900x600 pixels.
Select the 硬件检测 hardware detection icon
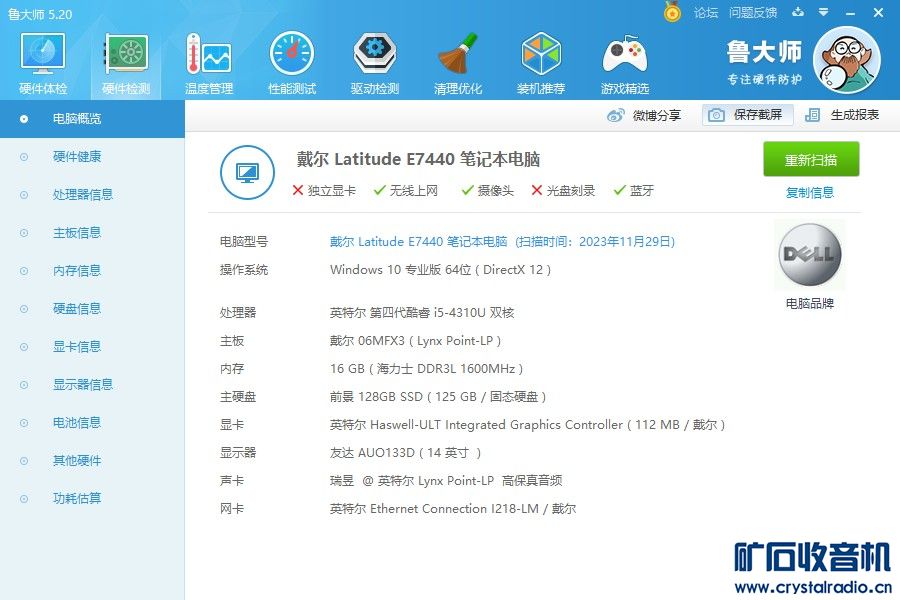[x=126, y=64]
